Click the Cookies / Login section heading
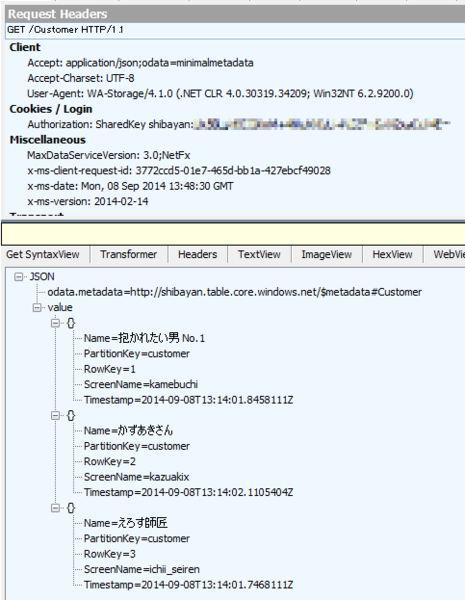This screenshot has width=465, height=600. [x=51, y=109]
